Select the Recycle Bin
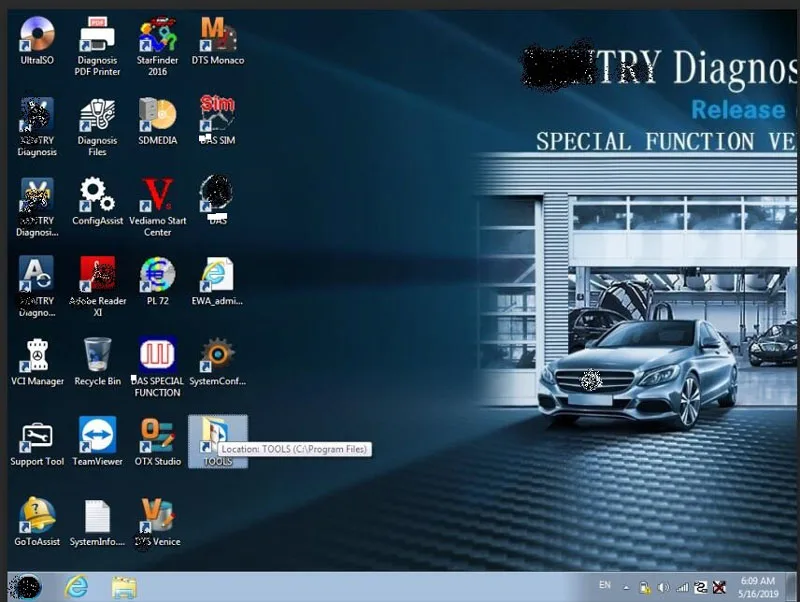This screenshot has height=602, width=800. click(97, 362)
